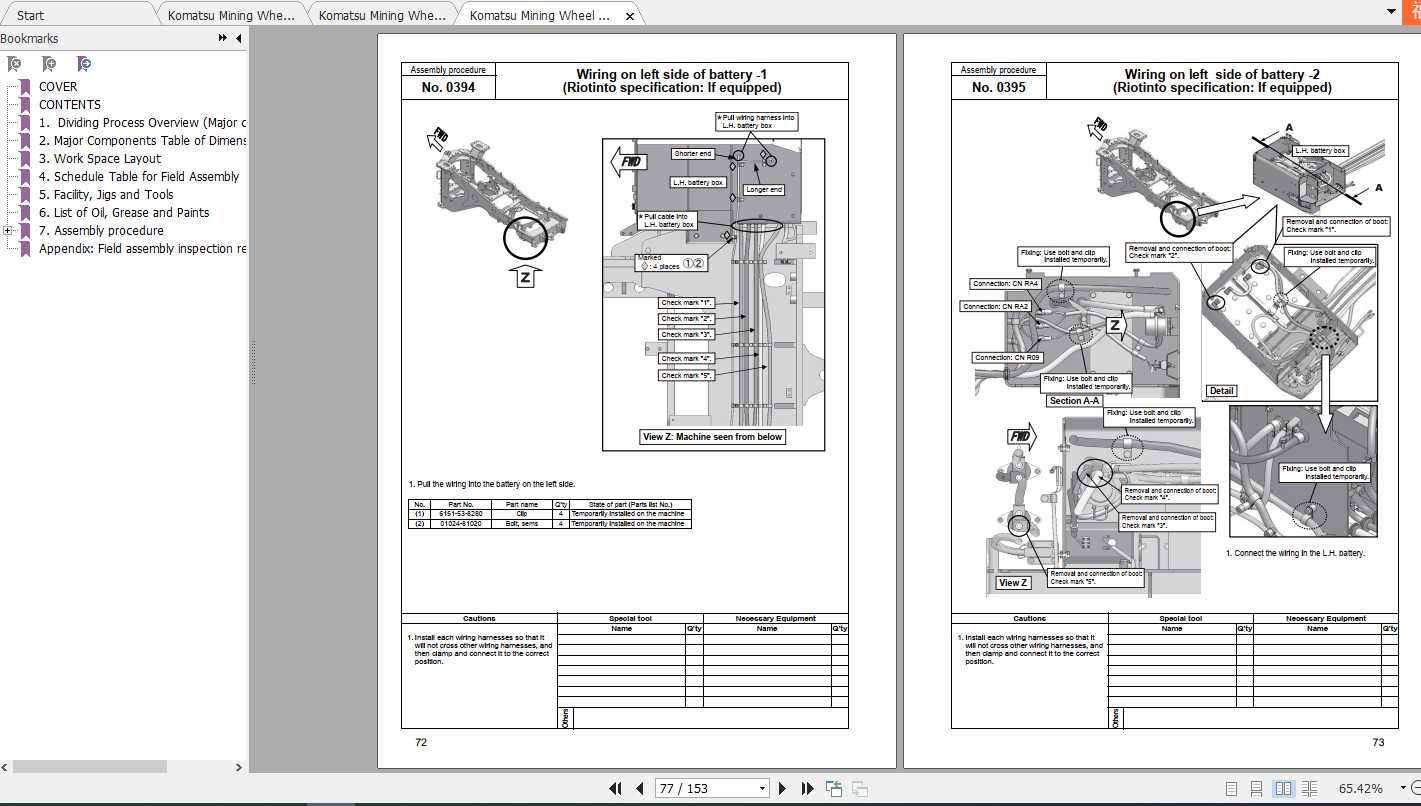
Task: Switch view to single page layout
Action: click(1231, 788)
